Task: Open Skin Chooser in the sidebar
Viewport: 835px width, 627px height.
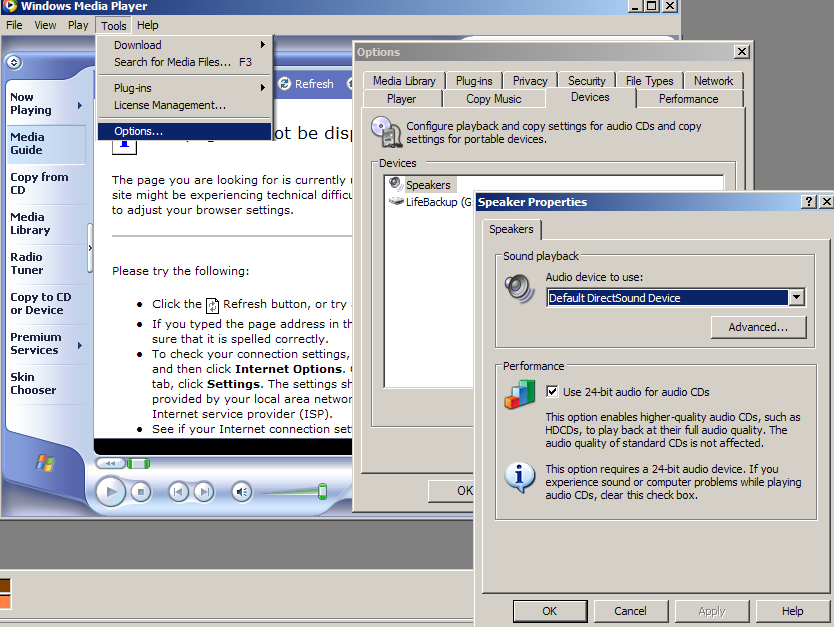Action: [x=46, y=384]
